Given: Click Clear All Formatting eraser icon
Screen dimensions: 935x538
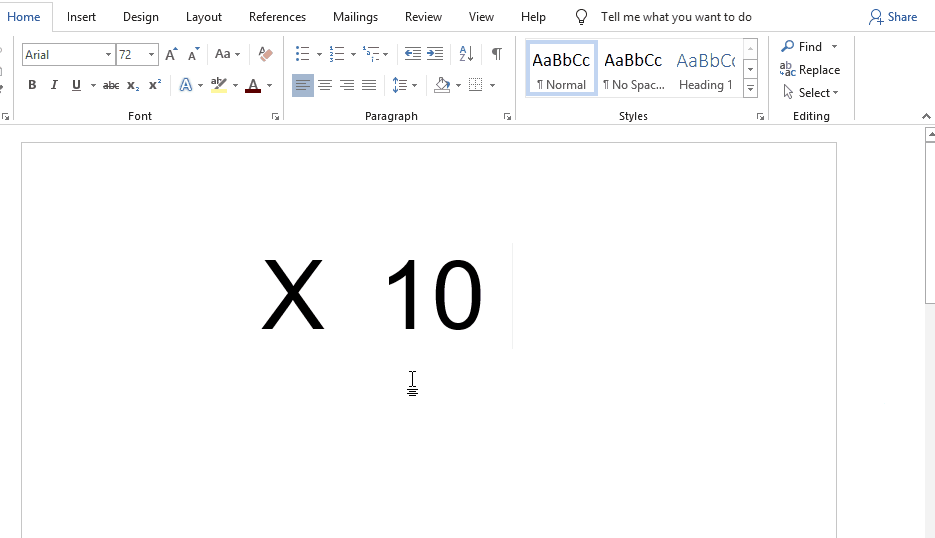Looking at the screenshot, I should pos(265,54).
